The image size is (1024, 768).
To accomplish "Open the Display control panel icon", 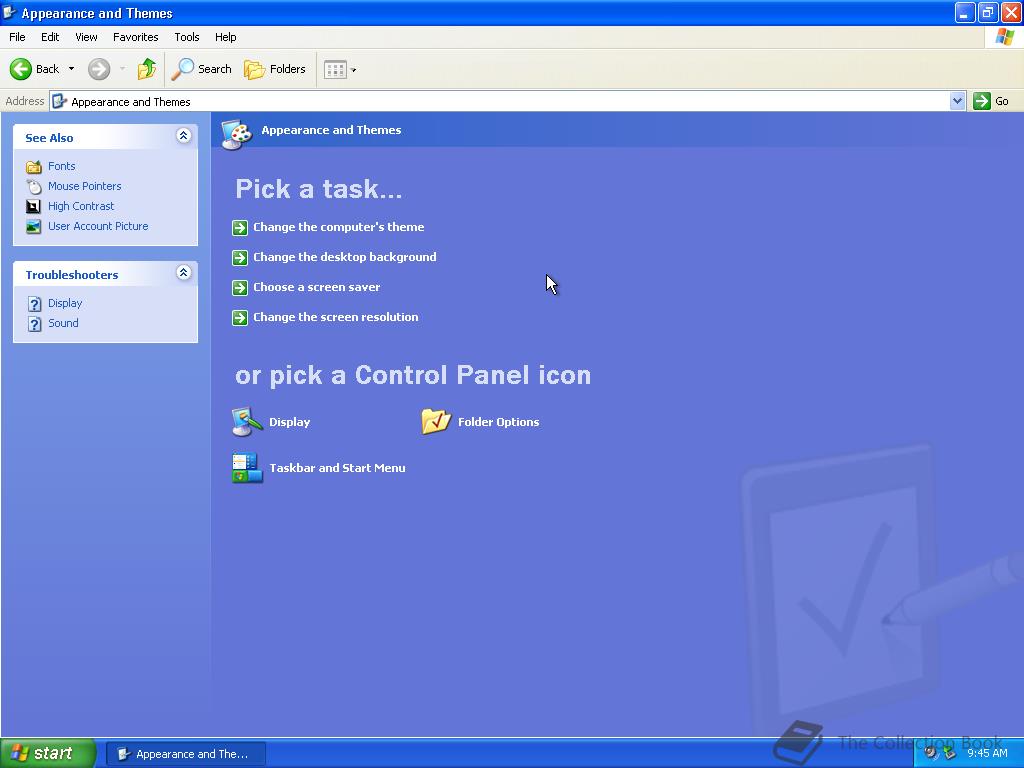I will coord(247,422).
